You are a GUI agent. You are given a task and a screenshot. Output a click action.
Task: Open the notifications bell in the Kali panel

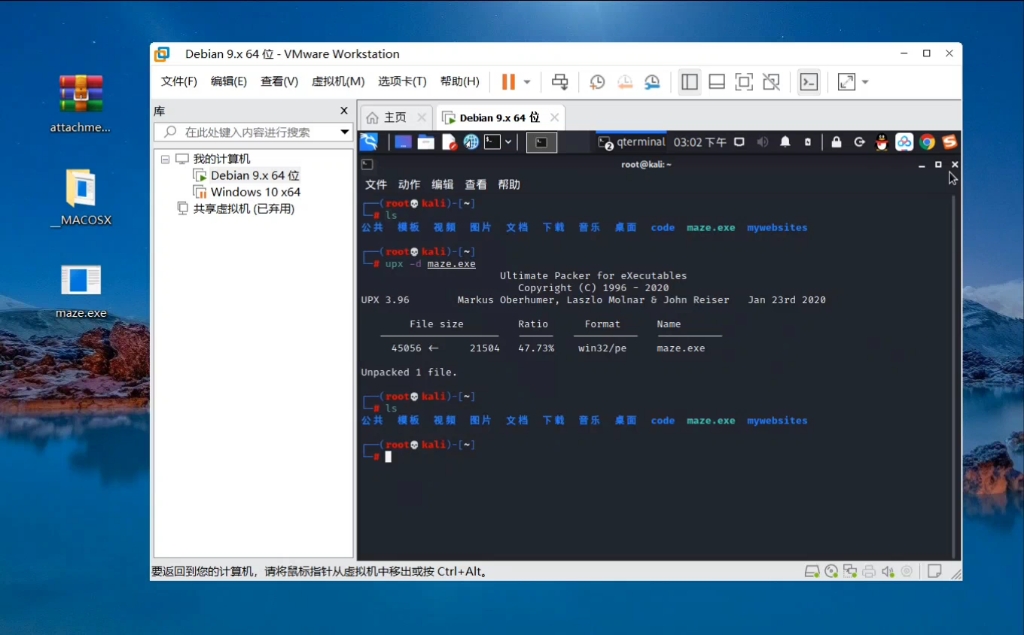click(785, 142)
